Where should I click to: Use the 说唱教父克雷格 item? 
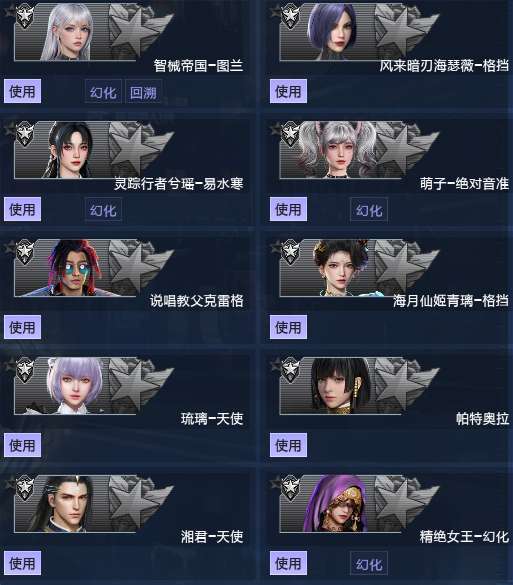pos(22,327)
